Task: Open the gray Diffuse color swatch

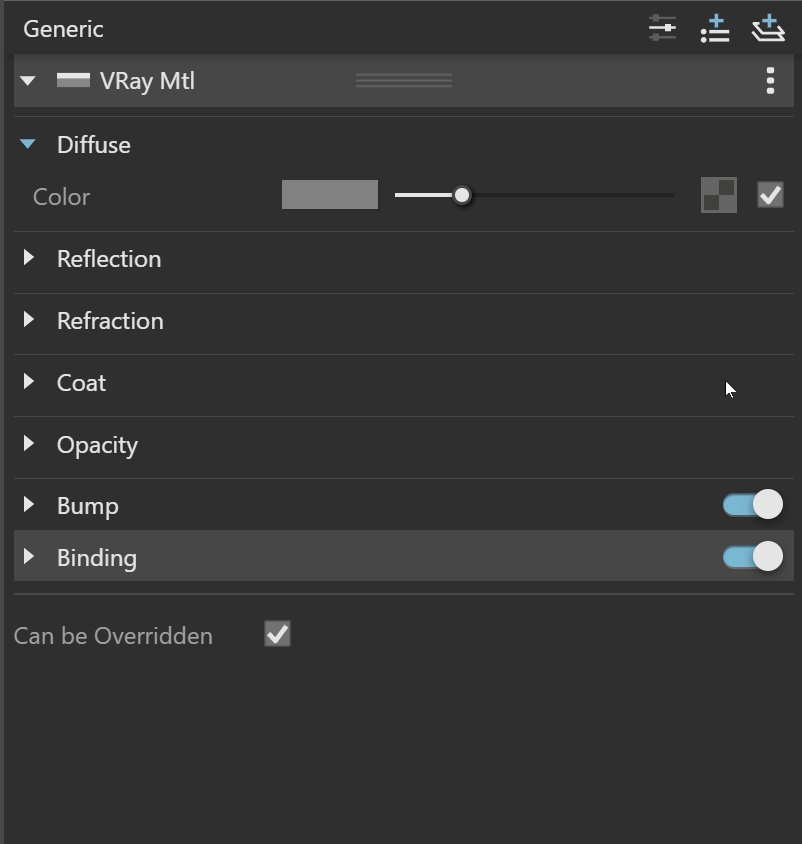Action: click(330, 194)
